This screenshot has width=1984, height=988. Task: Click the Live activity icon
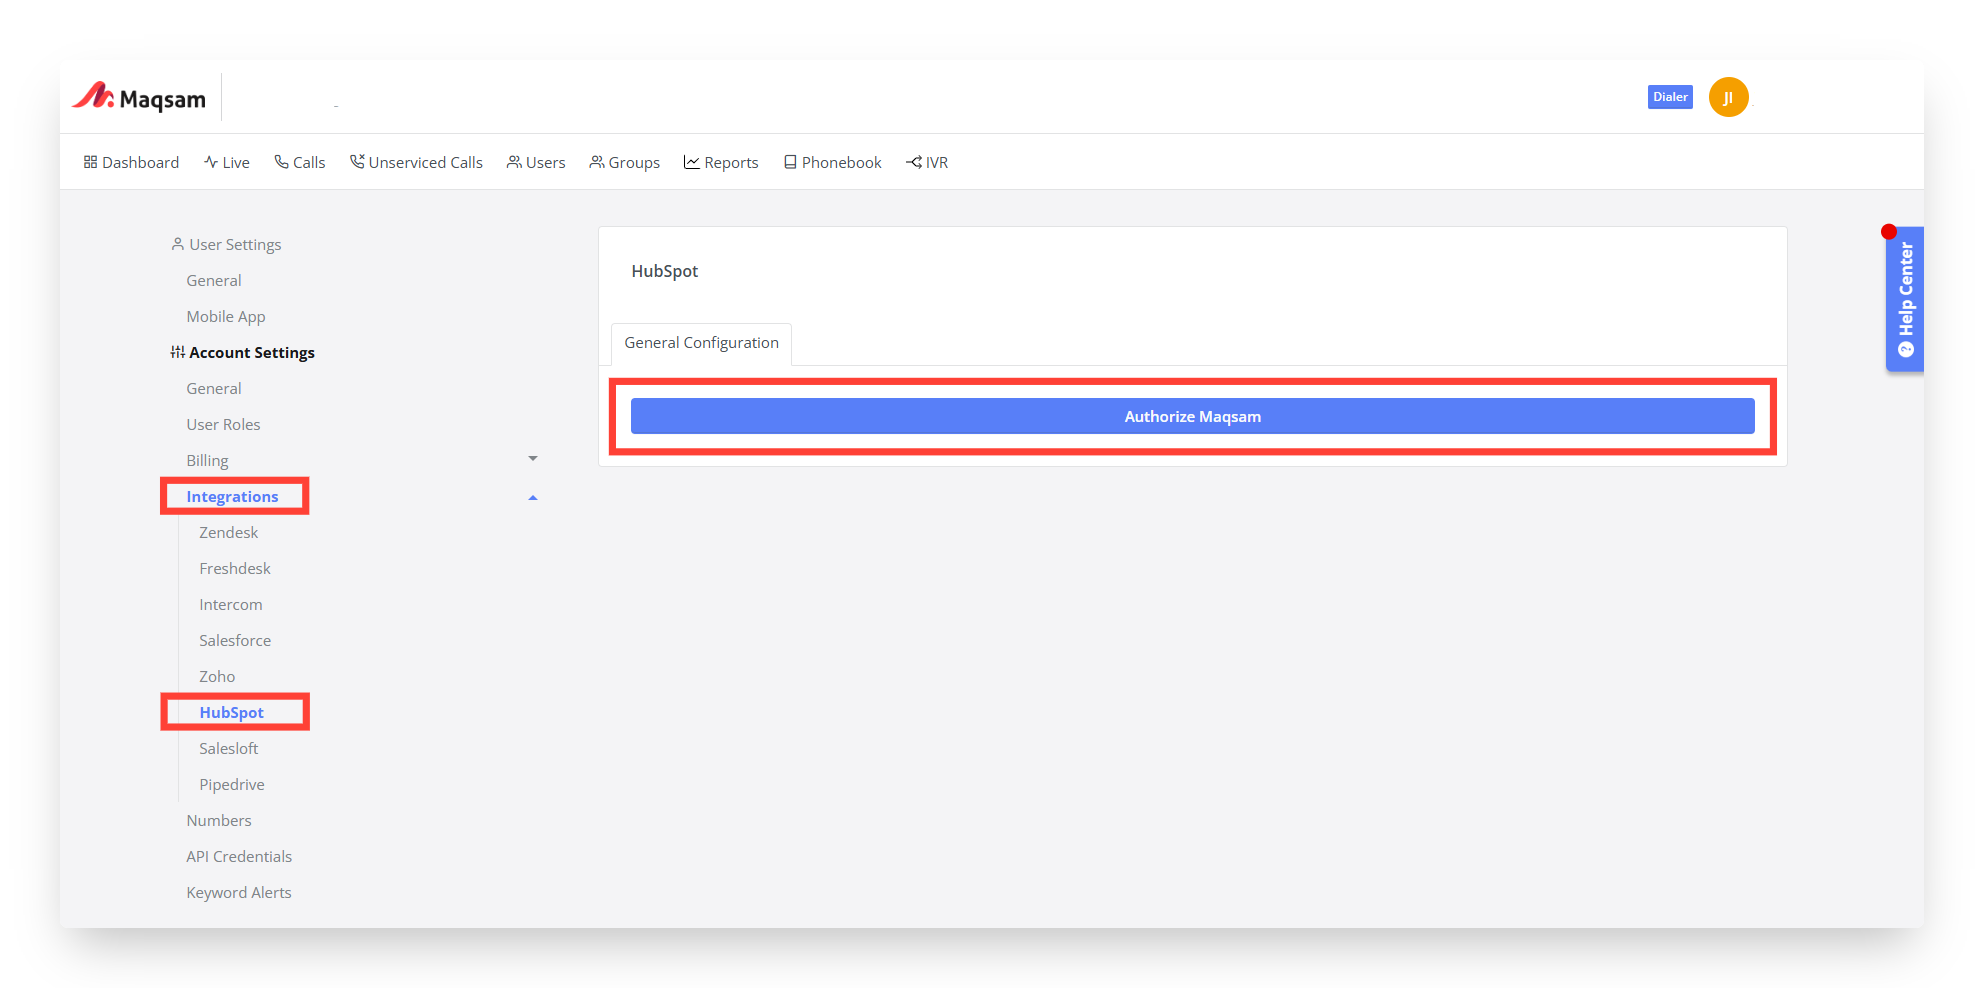pyautogui.click(x=211, y=162)
